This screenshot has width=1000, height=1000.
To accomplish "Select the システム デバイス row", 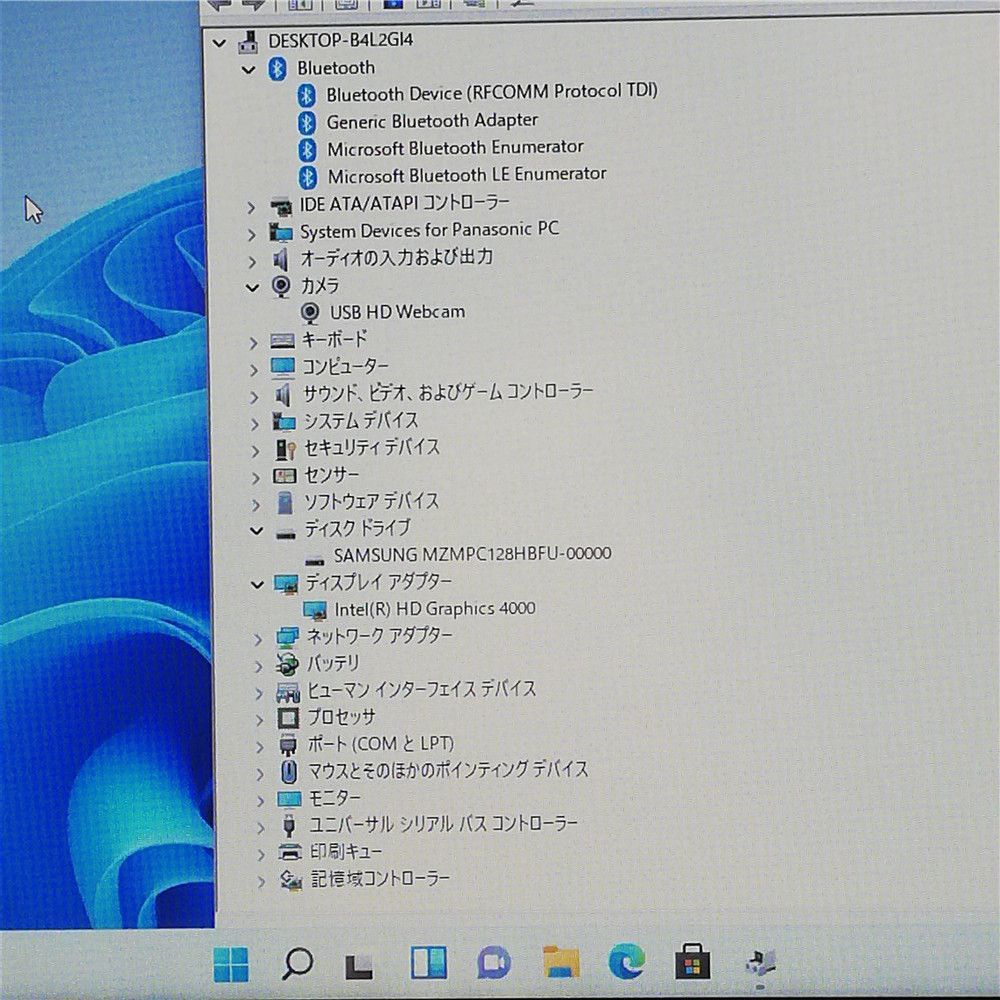I will (x=361, y=420).
